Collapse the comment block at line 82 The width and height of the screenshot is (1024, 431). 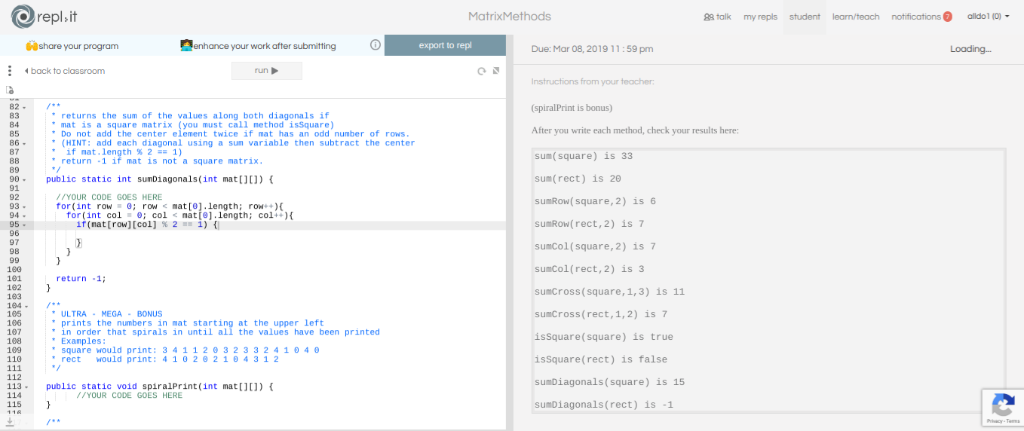[25, 106]
